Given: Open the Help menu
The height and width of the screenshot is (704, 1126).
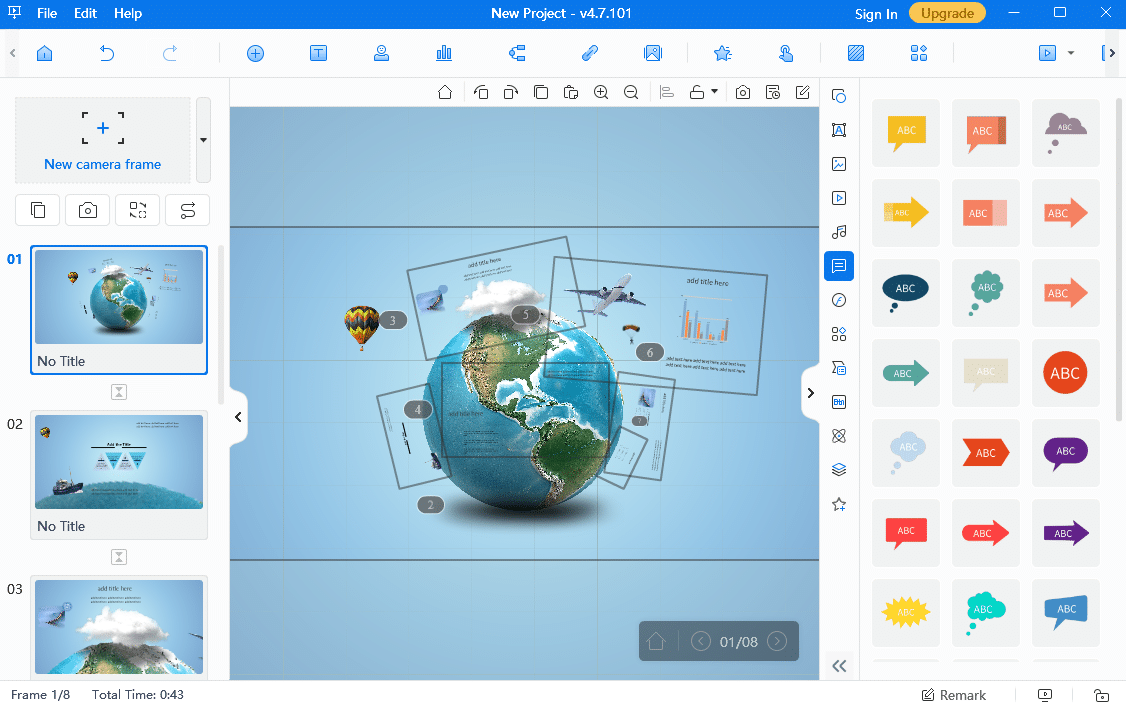Looking at the screenshot, I should coord(128,14).
